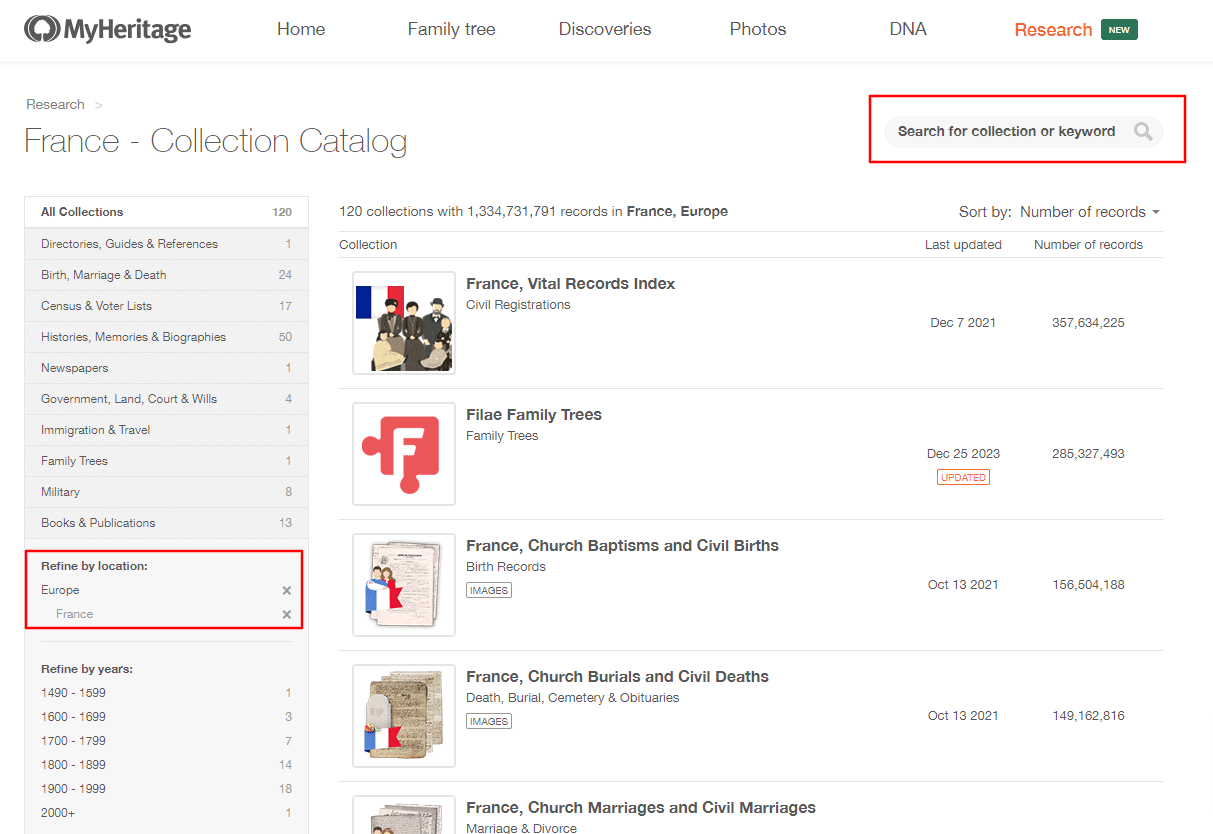The width and height of the screenshot is (1213, 834).
Task: Open France, Church Baptisms and Civil Births link
Action: point(622,546)
